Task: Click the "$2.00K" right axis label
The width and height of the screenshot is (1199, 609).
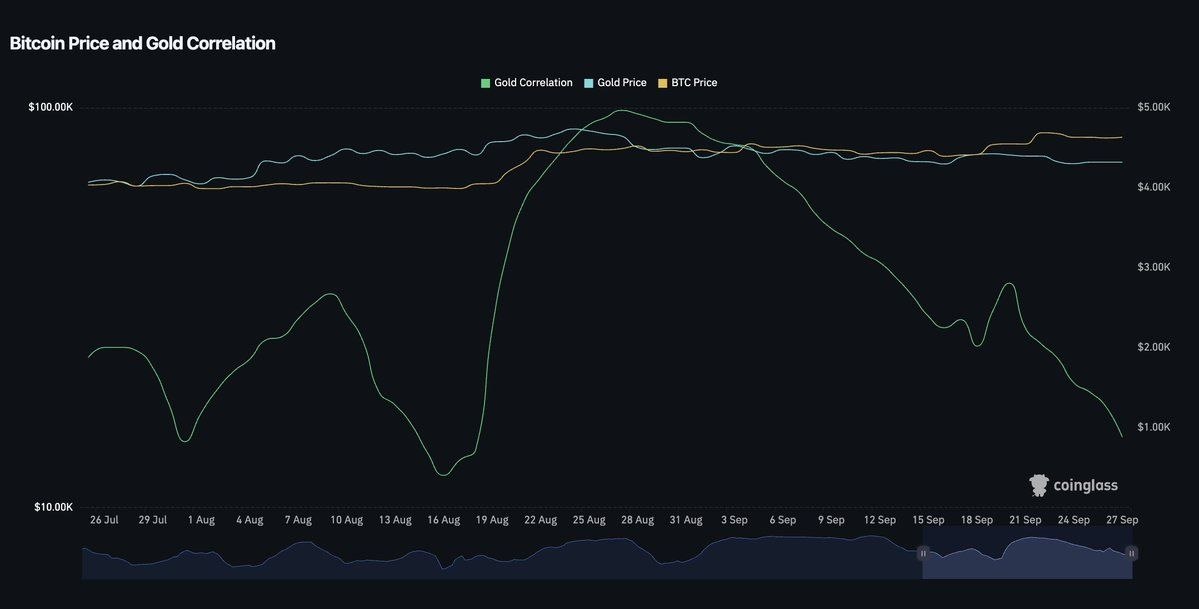Action: coord(1154,347)
